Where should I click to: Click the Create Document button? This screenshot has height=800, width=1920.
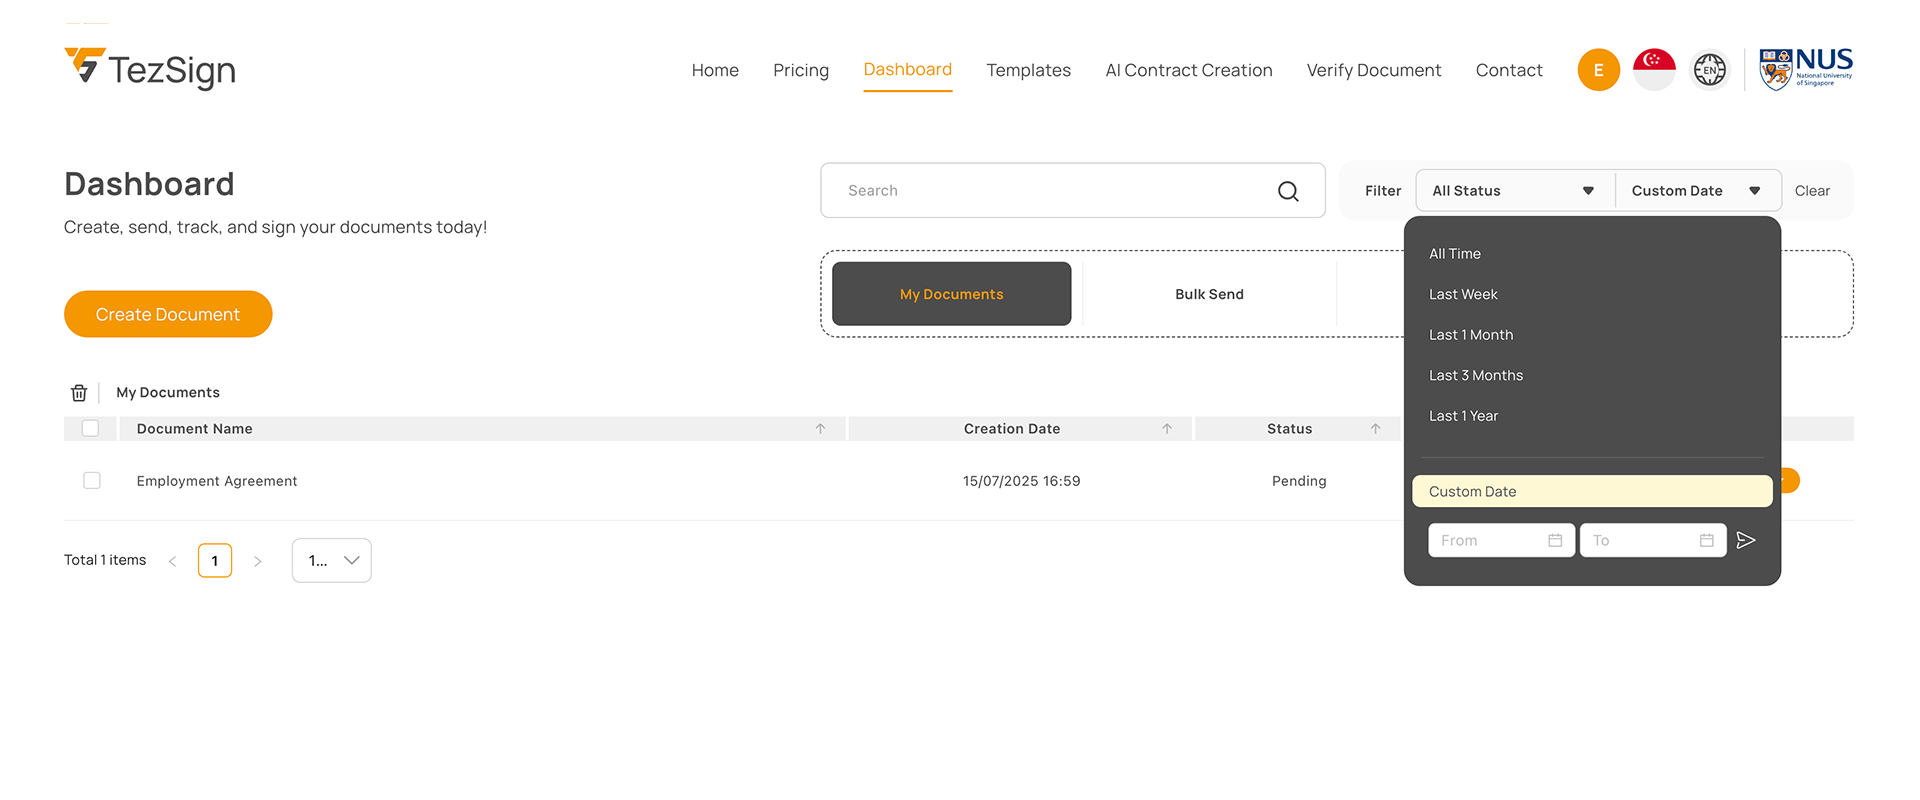click(168, 314)
